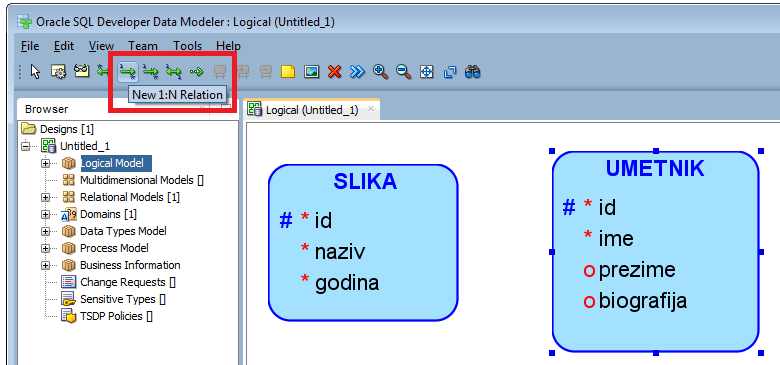Select Sensitive Types [] in the tree
This screenshot has width=780, height=365.
coord(123,299)
